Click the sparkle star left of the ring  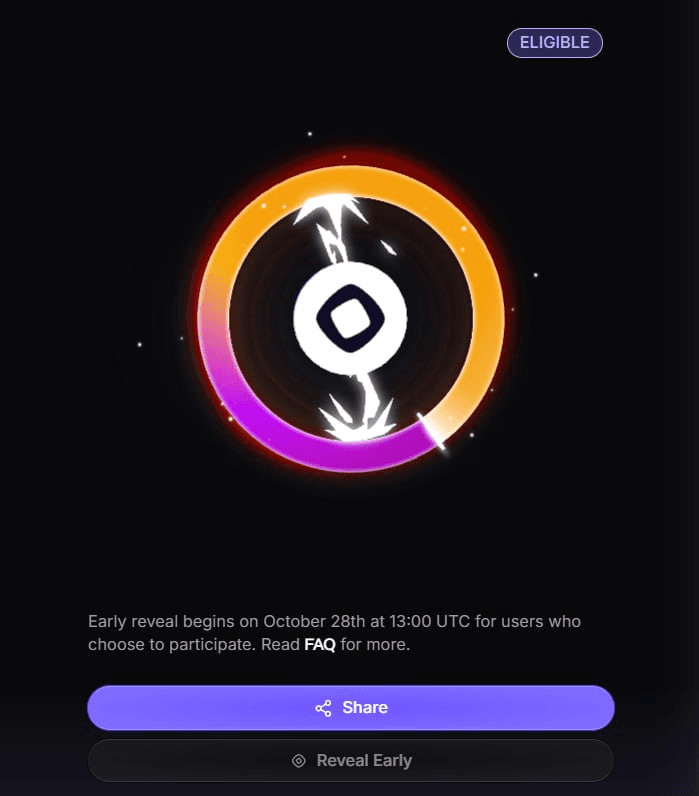[x=140, y=345]
